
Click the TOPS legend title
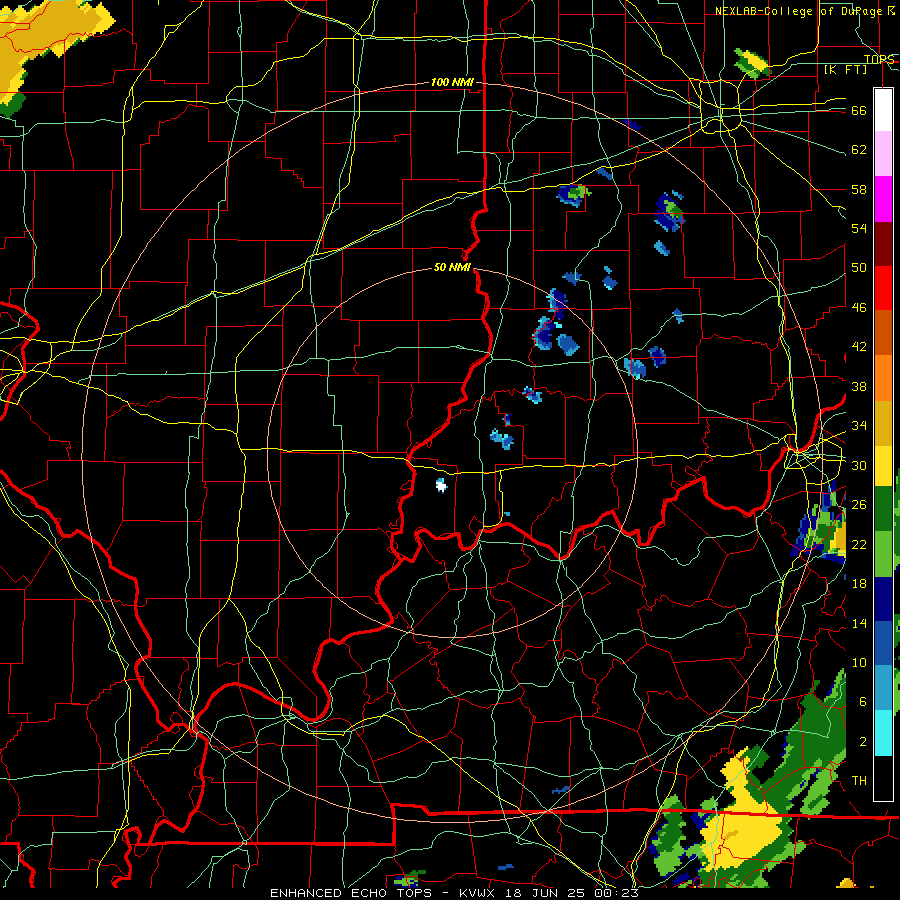[x=879, y=59]
